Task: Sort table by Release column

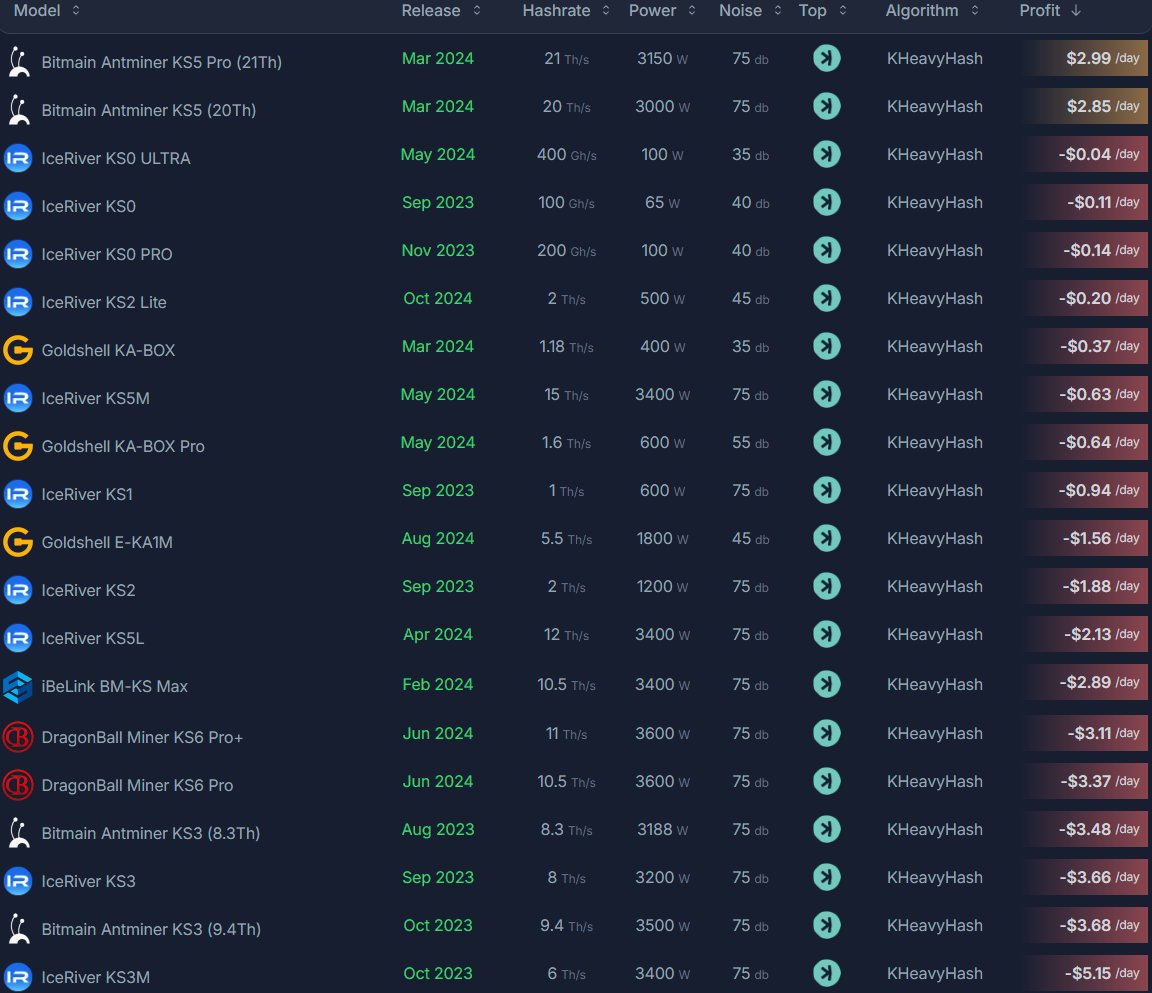Action: (x=441, y=10)
